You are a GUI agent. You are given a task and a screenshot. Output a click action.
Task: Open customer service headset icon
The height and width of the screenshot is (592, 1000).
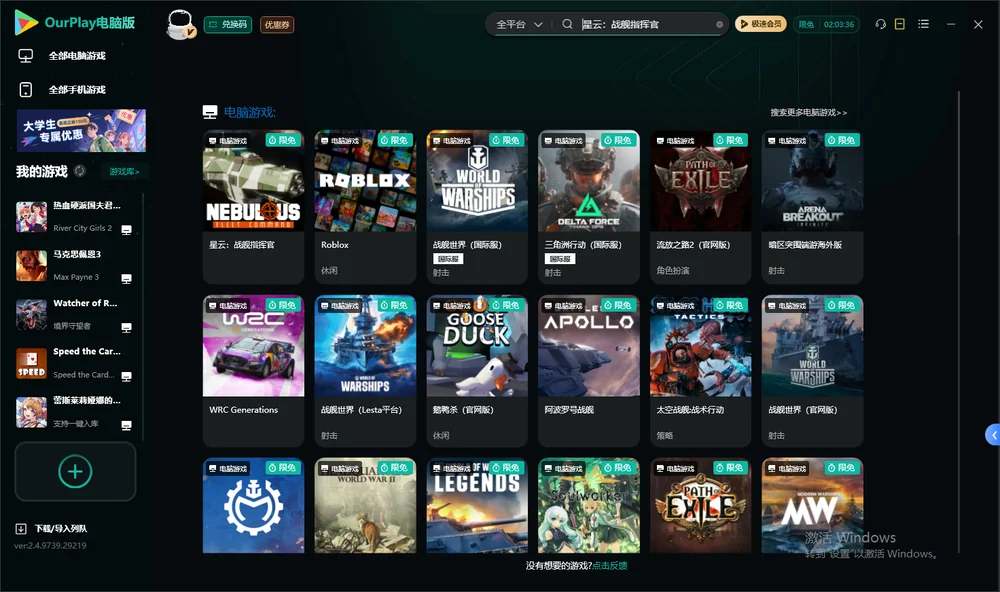click(x=881, y=24)
